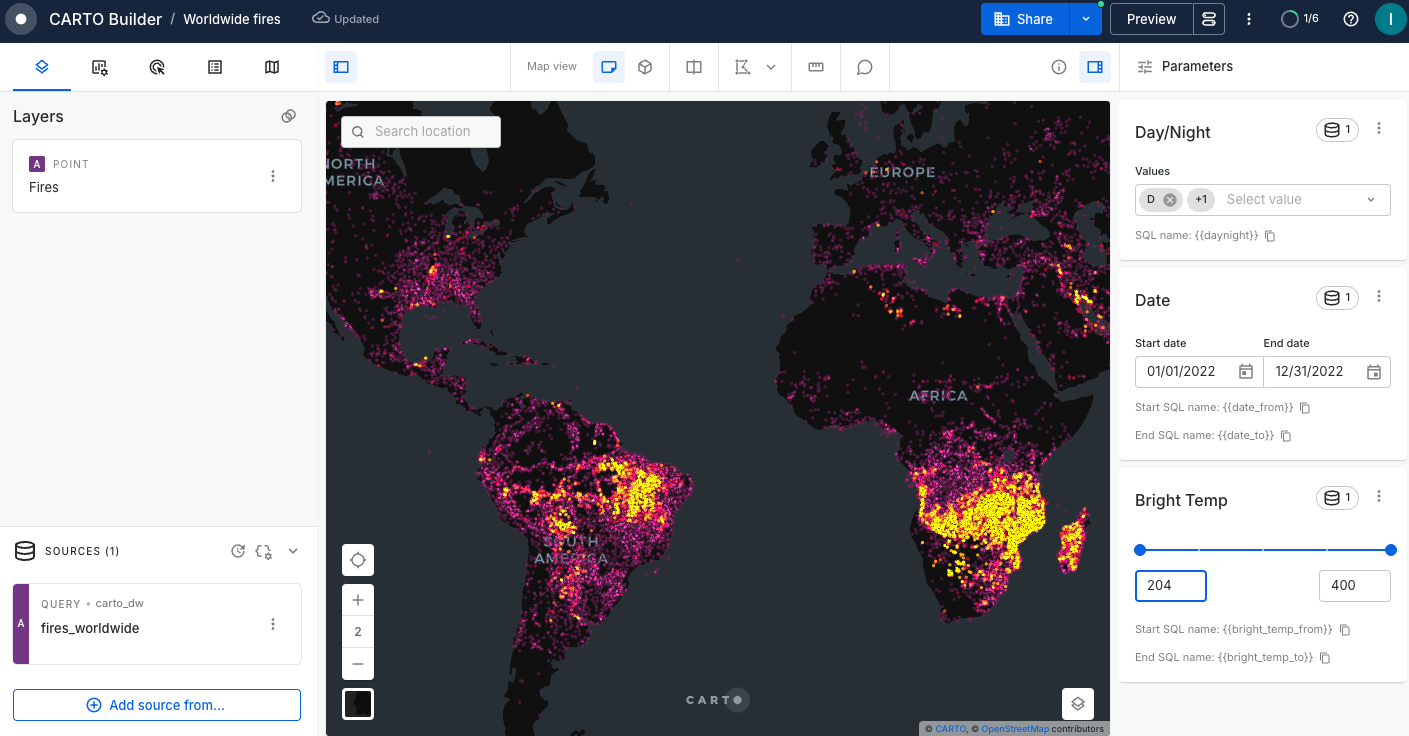Toggle the right parameters panel
Image resolution: width=1409 pixels, height=736 pixels.
pyautogui.click(x=1095, y=67)
